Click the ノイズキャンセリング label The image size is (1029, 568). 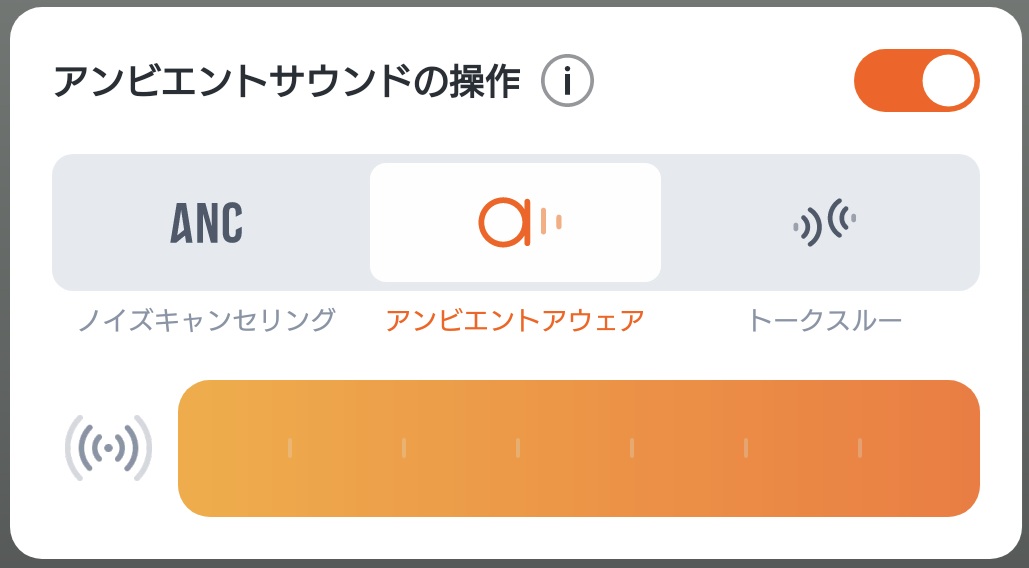pyautogui.click(x=207, y=320)
